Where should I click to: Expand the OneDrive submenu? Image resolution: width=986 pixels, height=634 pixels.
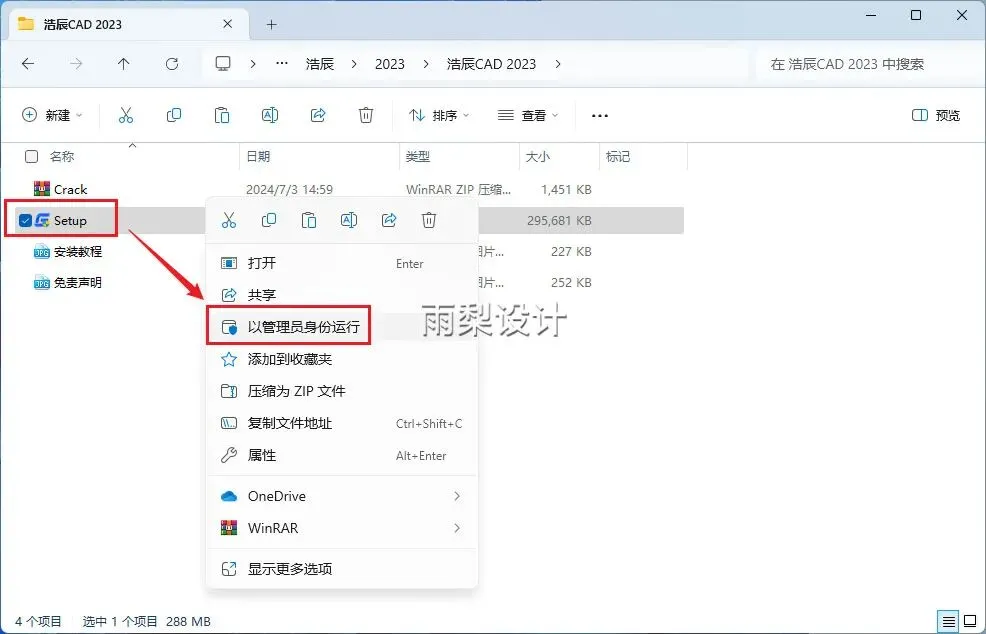click(457, 496)
